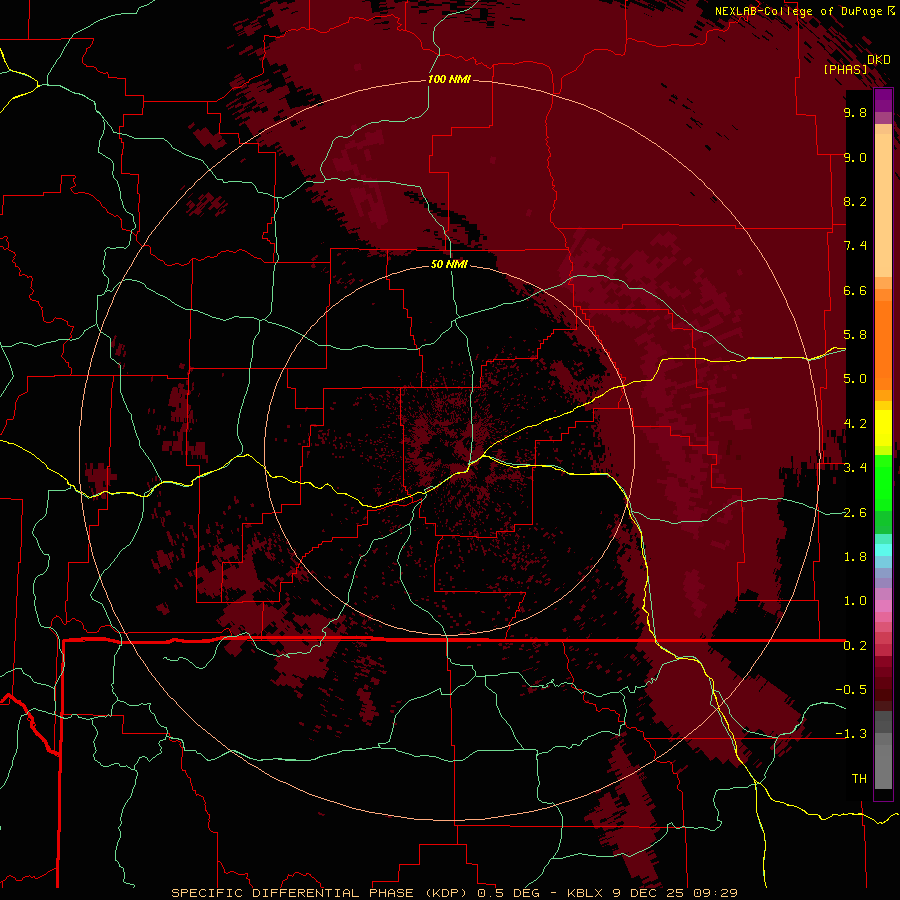Click the 1.8 scale value
Image resolution: width=900 pixels, height=900 pixels.
coord(855,557)
